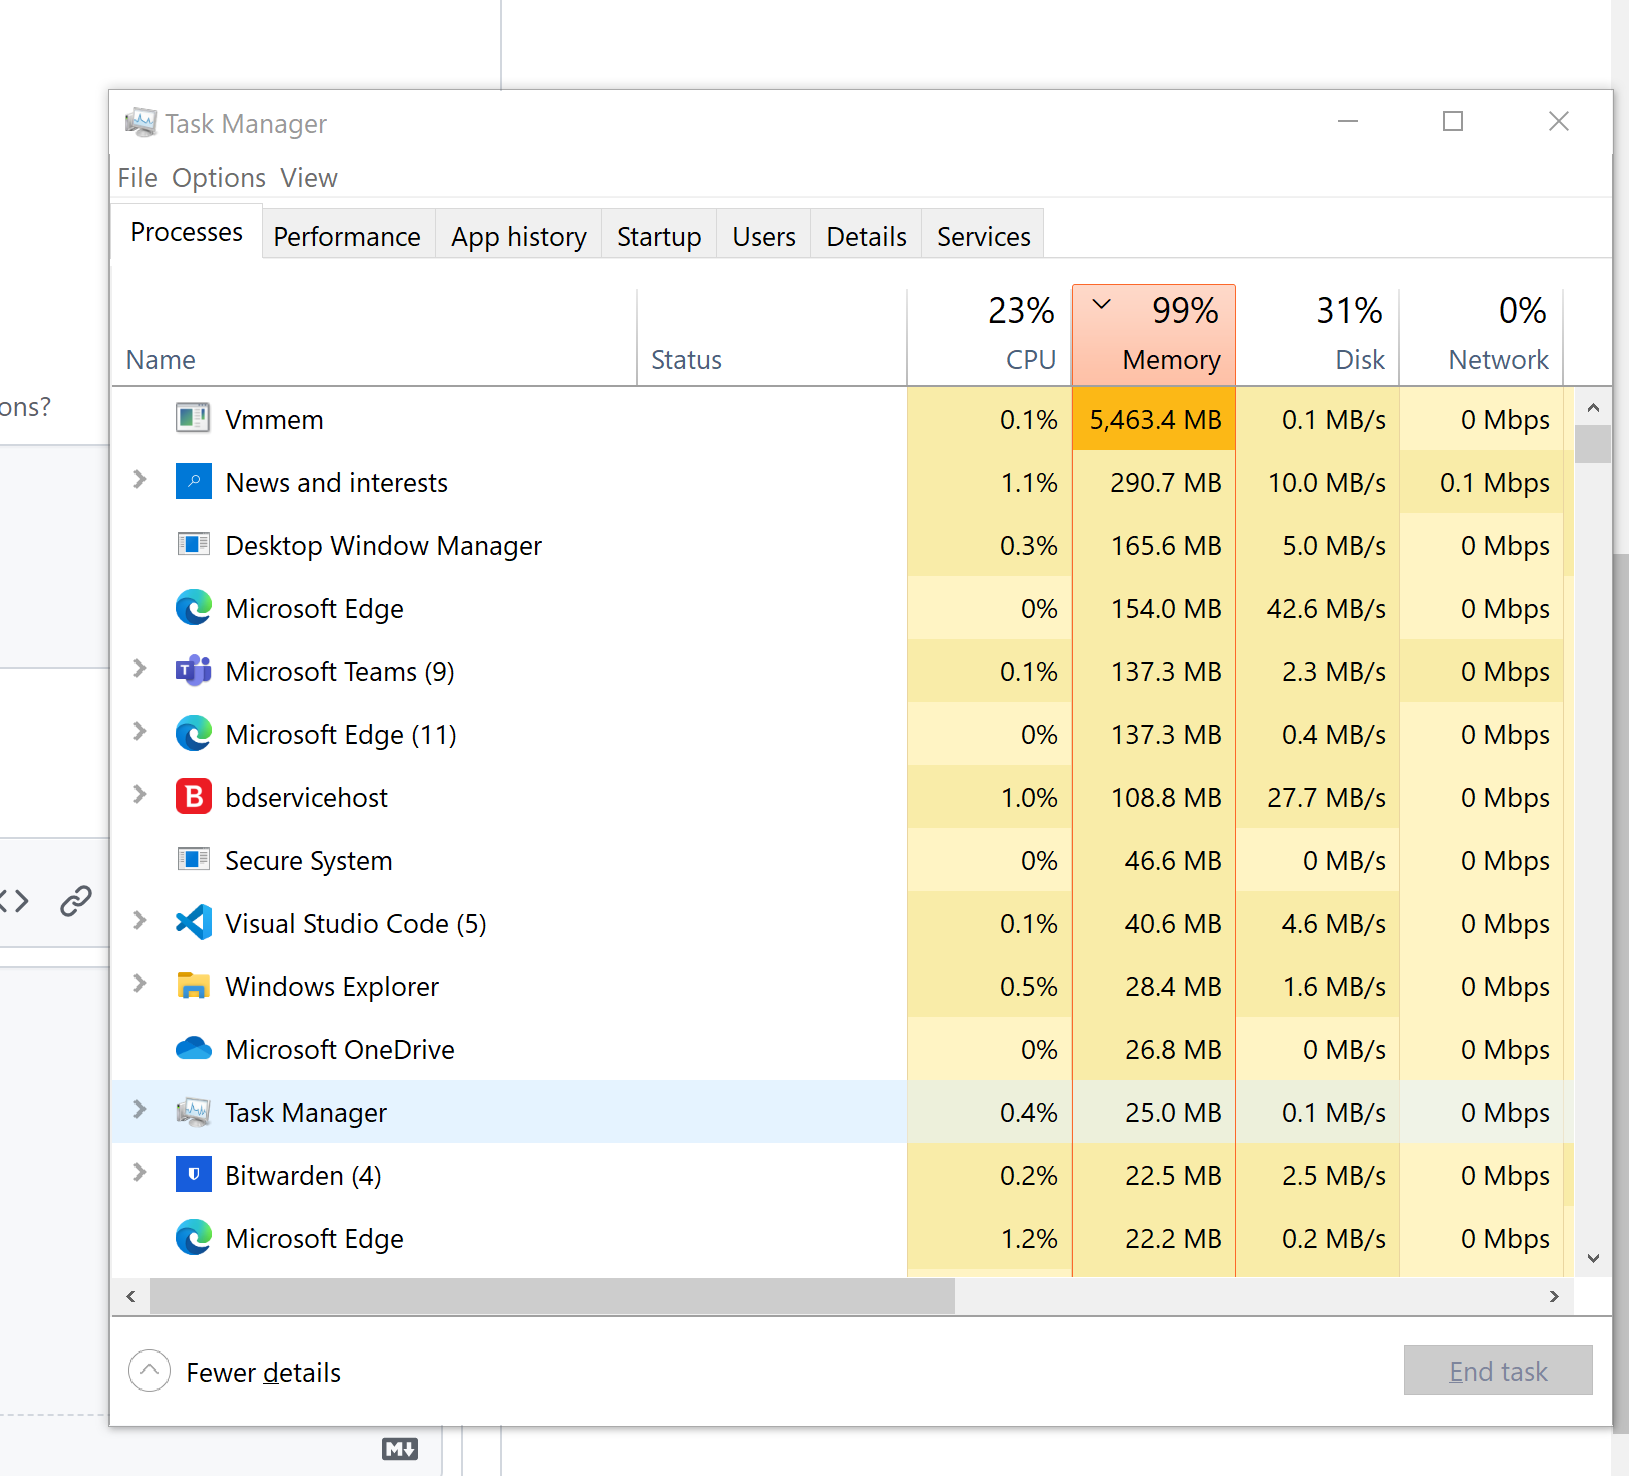The width and height of the screenshot is (1629, 1476).
Task: Expand the Bitwarden (4) group
Action: [140, 1173]
